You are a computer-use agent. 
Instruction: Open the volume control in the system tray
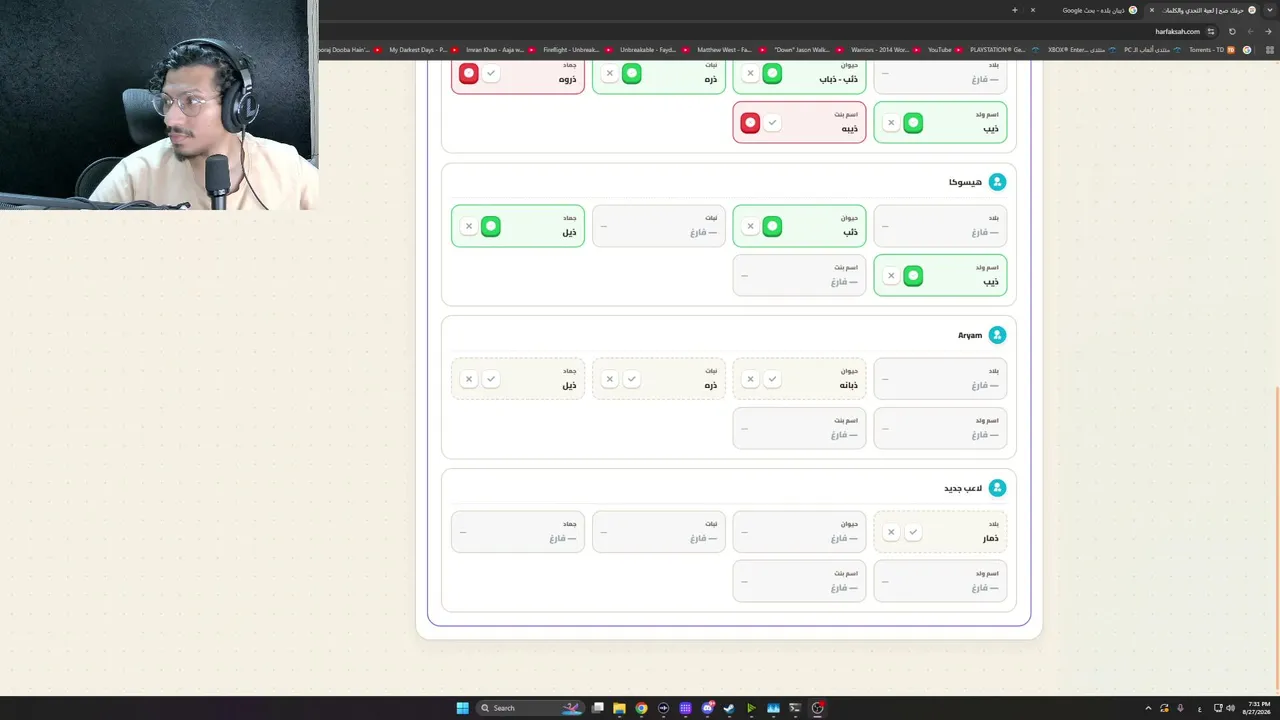coord(1230,708)
